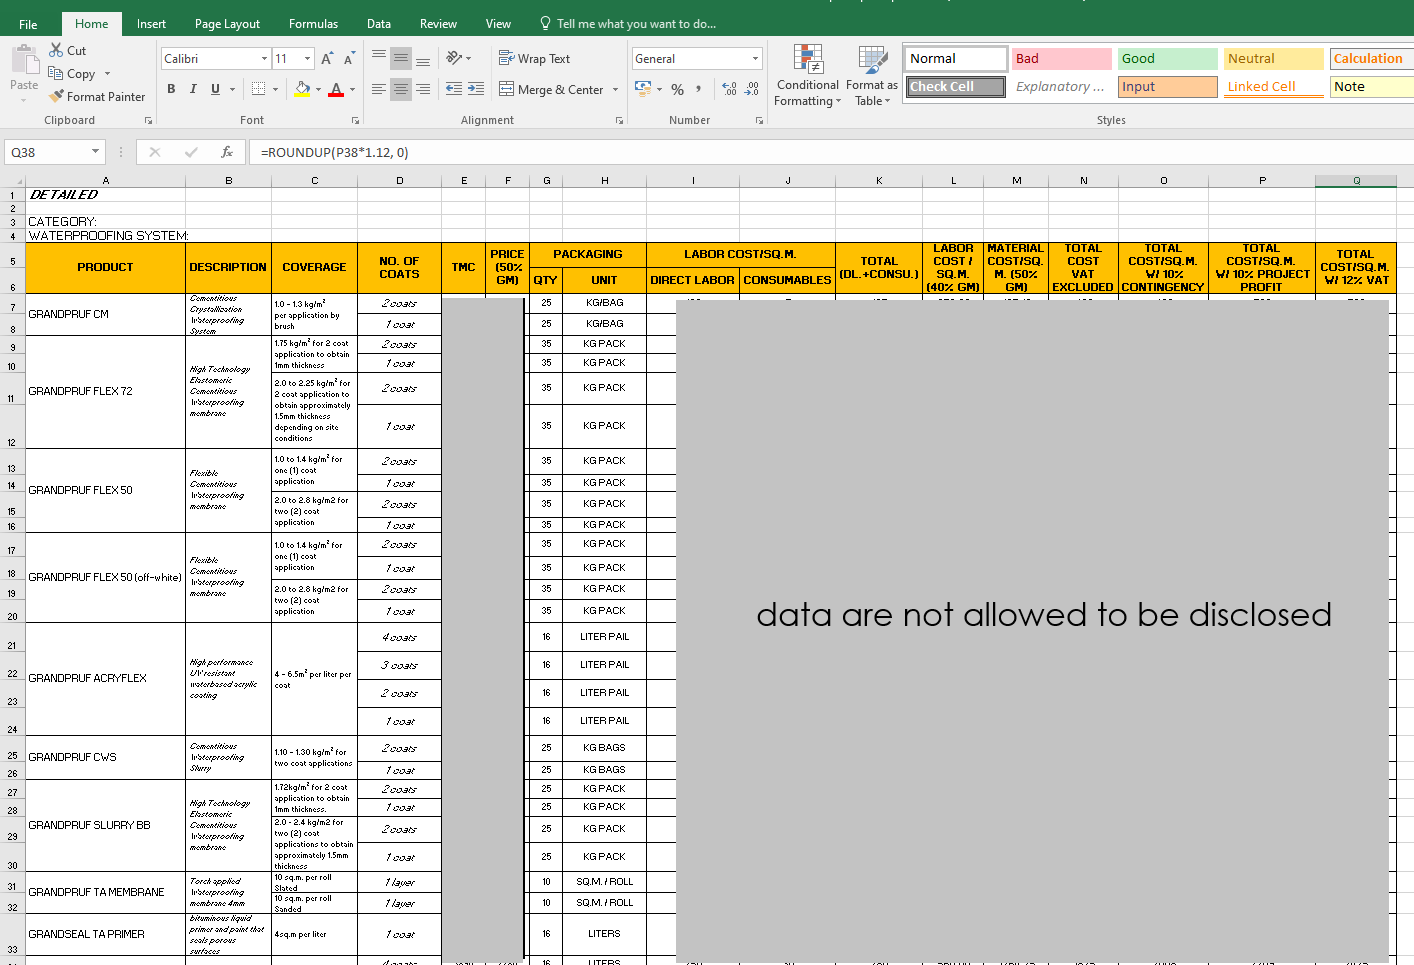
Task: Apply the Explanatory text style
Action: pyautogui.click(x=1062, y=87)
